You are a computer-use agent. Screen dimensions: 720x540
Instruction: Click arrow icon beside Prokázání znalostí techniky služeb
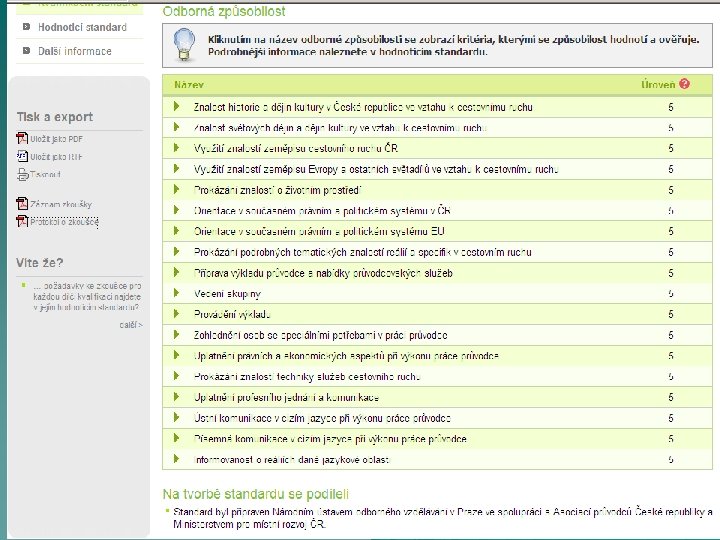pyautogui.click(x=177, y=376)
